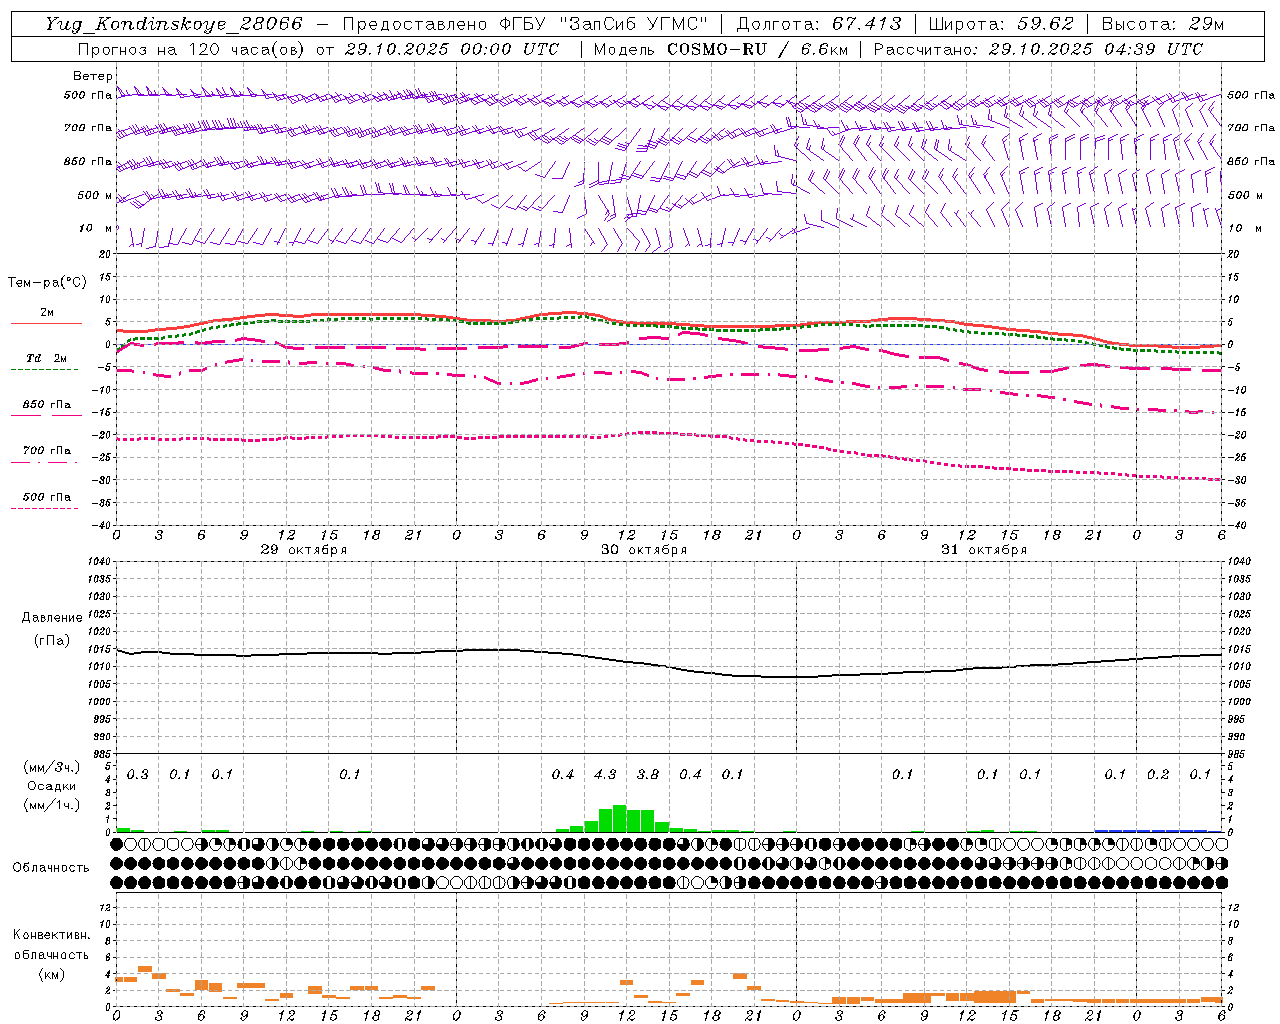Click the Тем-ра(°C) axis label

[47, 283]
